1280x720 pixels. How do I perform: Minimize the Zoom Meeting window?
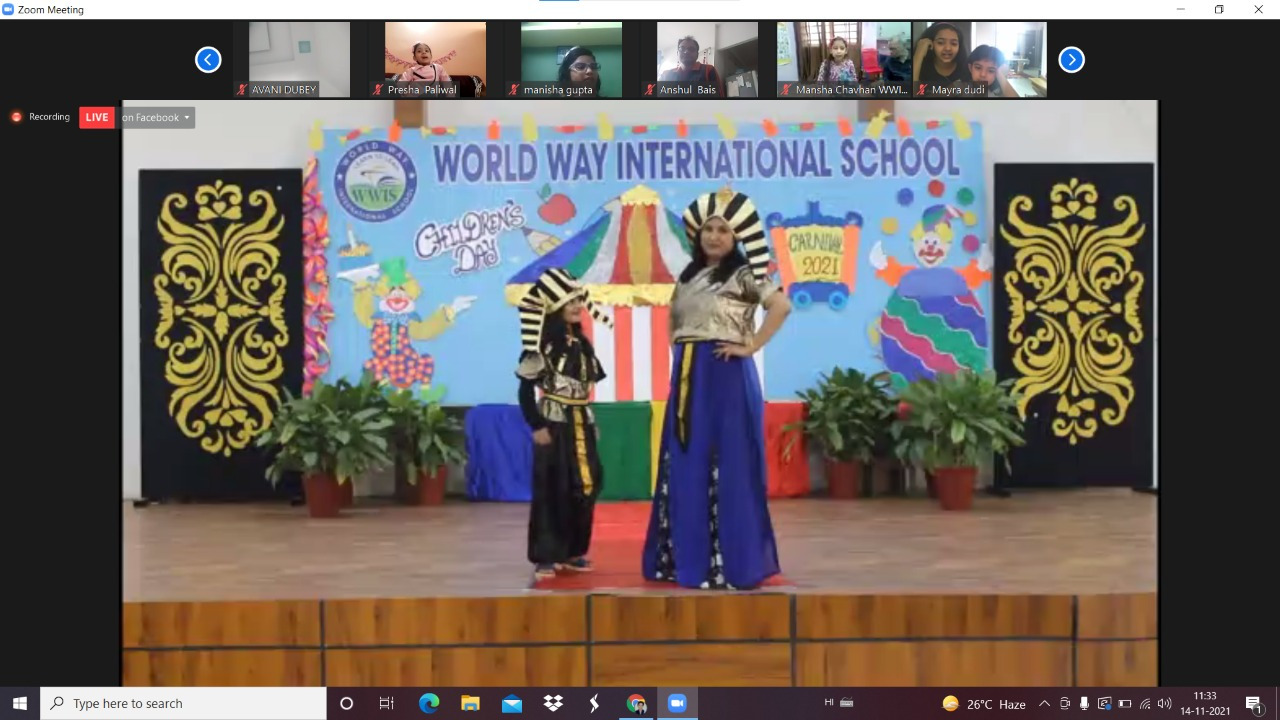[x=1180, y=9]
